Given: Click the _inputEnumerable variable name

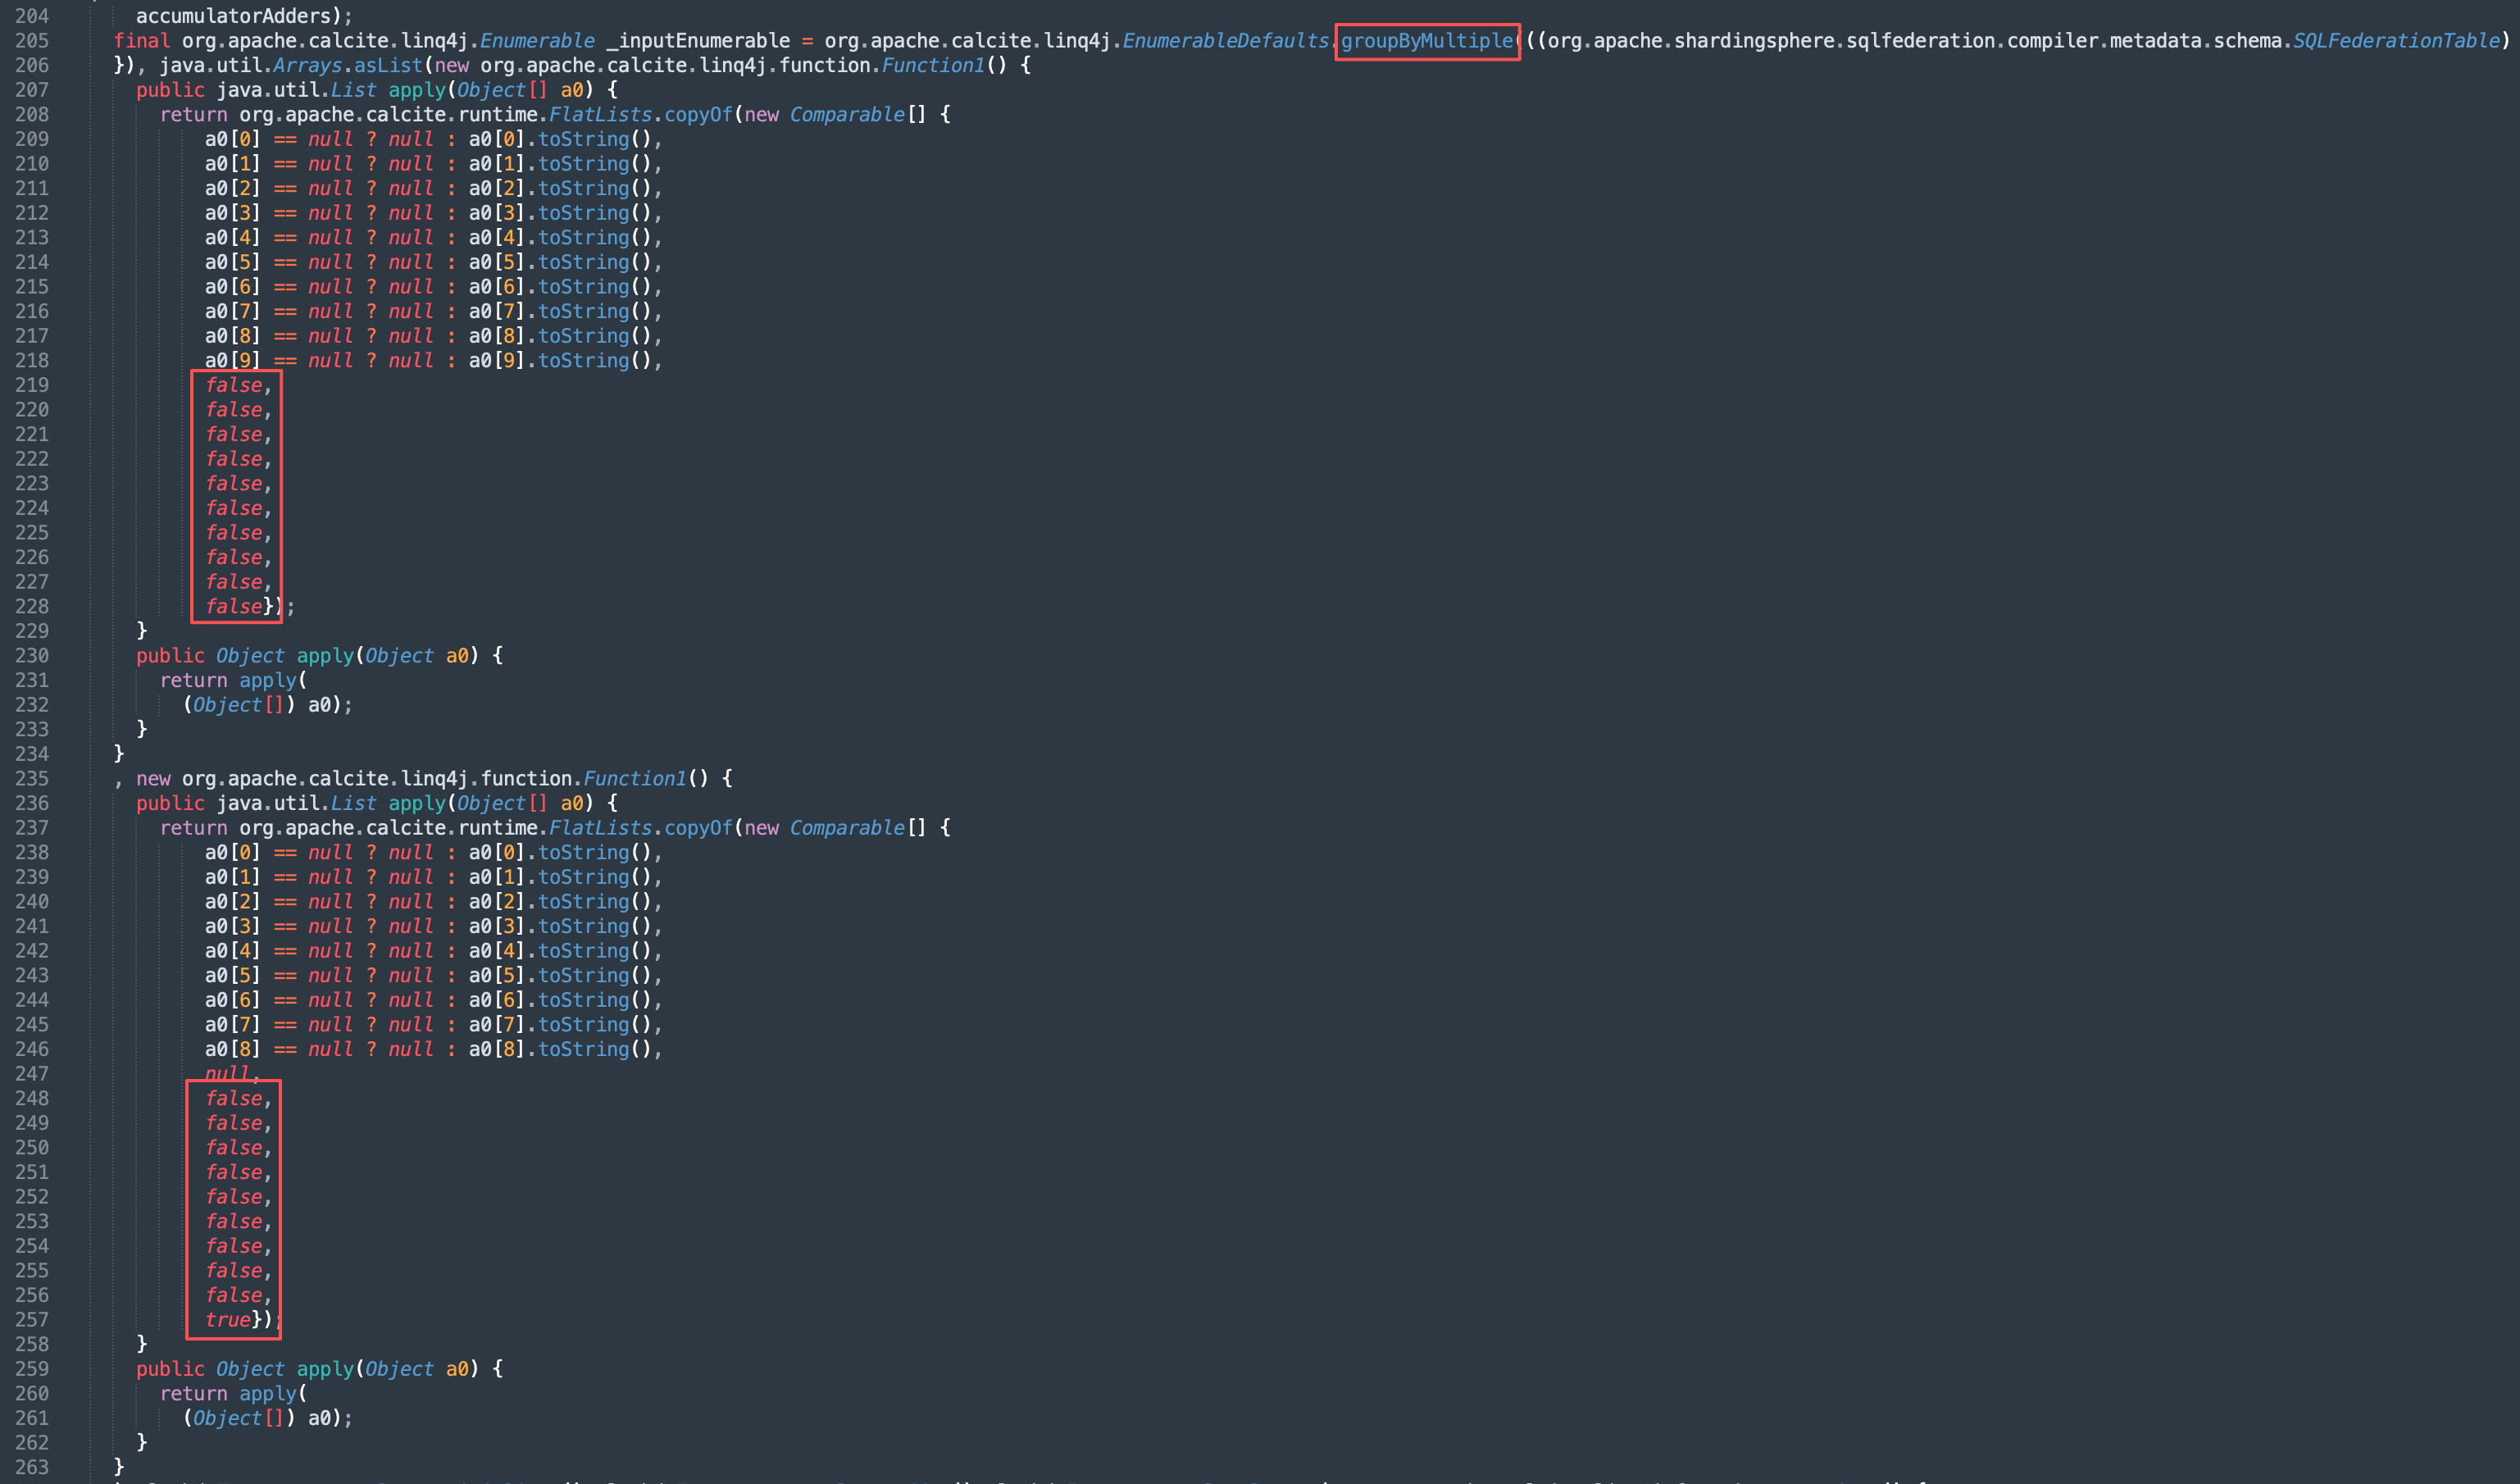Looking at the screenshot, I should click(697, 41).
